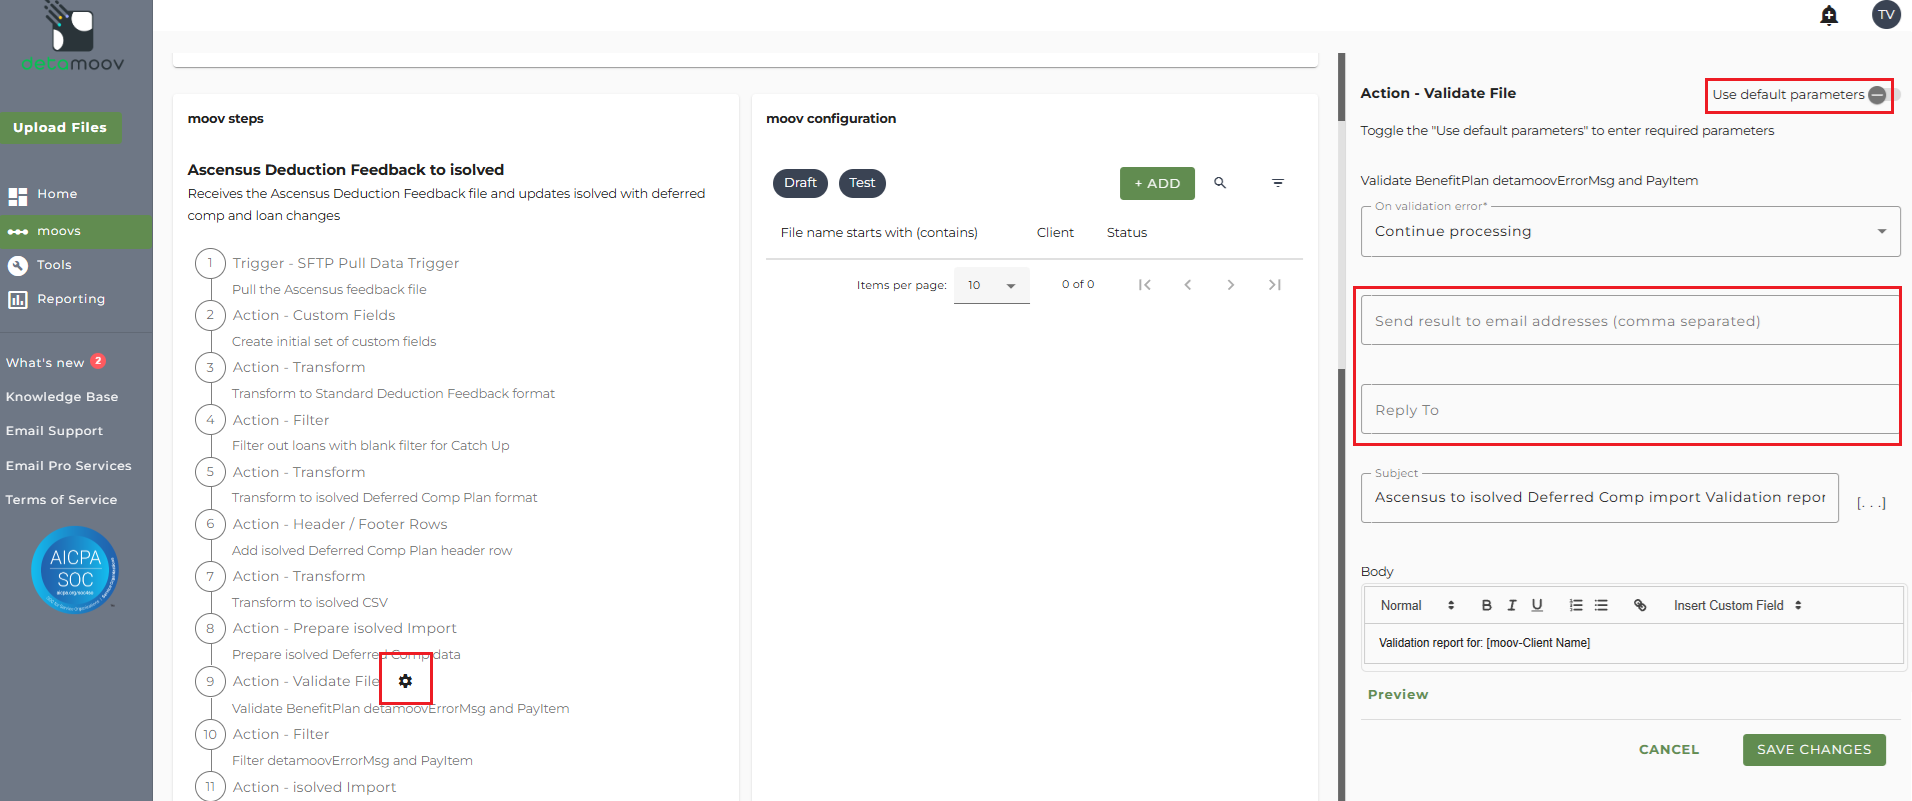The width and height of the screenshot is (1912, 801).
Task: Toggle the Test filter chip
Action: click(x=862, y=183)
